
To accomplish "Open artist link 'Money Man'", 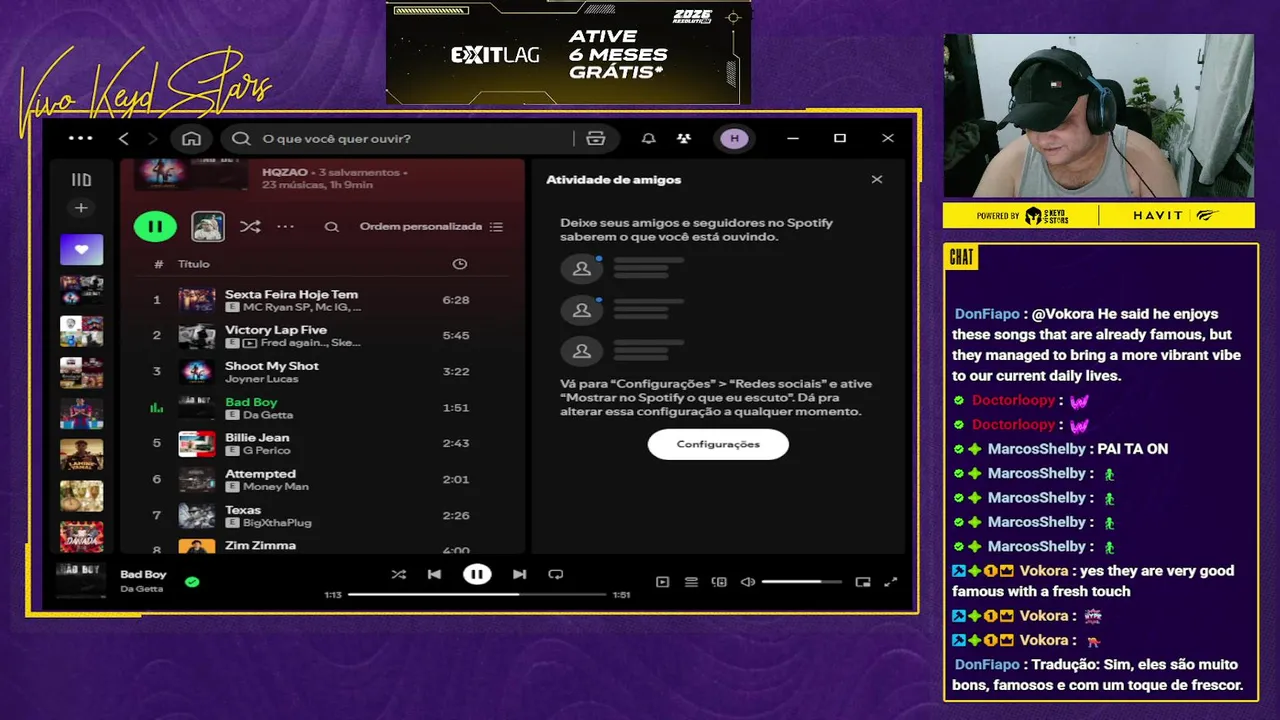I will pyautogui.click(x=276, y=487).
